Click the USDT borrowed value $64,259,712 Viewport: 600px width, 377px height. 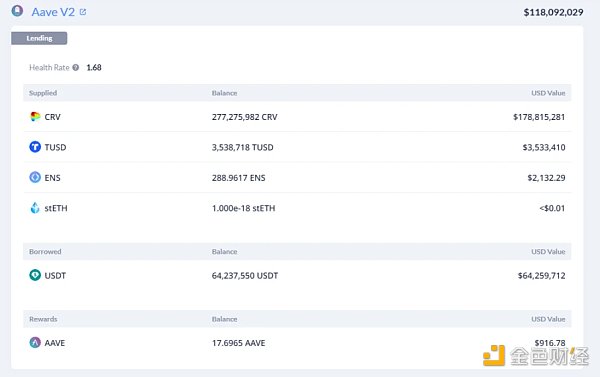541,276
